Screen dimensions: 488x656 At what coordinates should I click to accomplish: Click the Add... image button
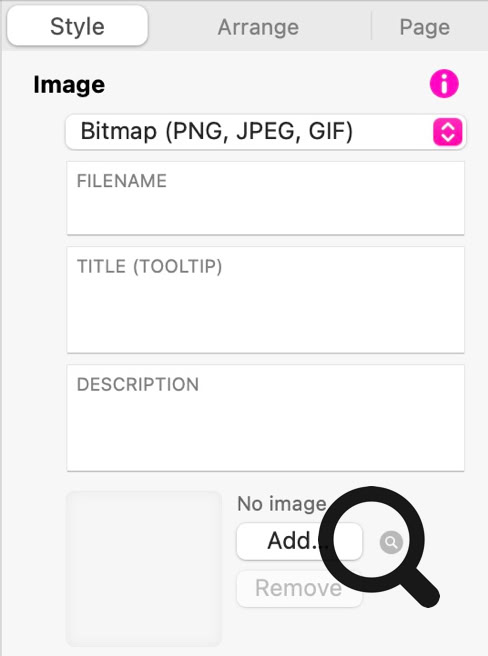coord(299,541)
